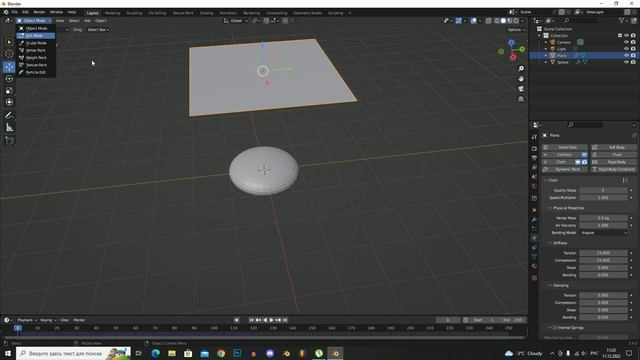Hide the Camera in the outliner
This screenshot has width=640, height=360.
click(x=626, y=42)
